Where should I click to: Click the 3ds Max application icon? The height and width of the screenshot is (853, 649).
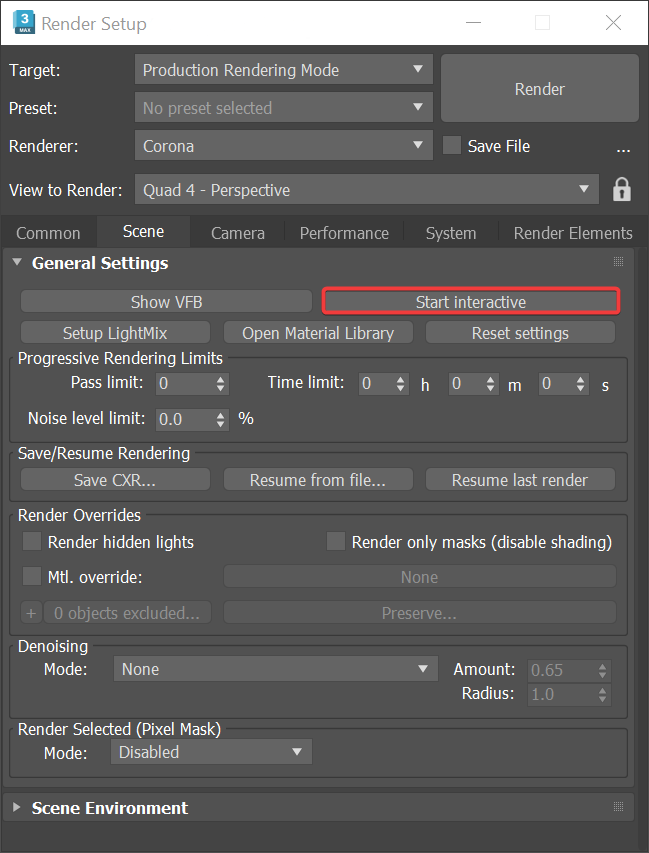click(23, 23)
